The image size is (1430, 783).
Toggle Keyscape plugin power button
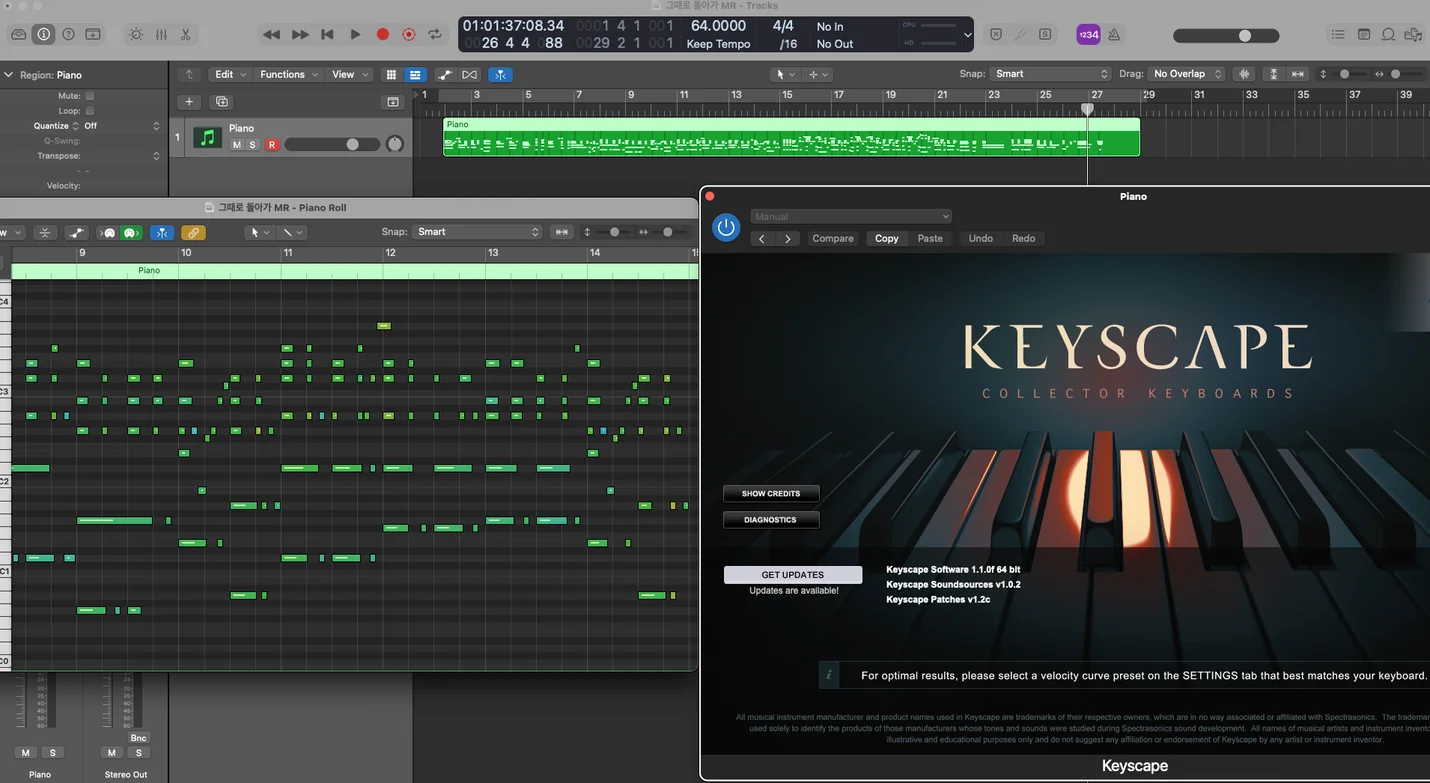[727, 227]
